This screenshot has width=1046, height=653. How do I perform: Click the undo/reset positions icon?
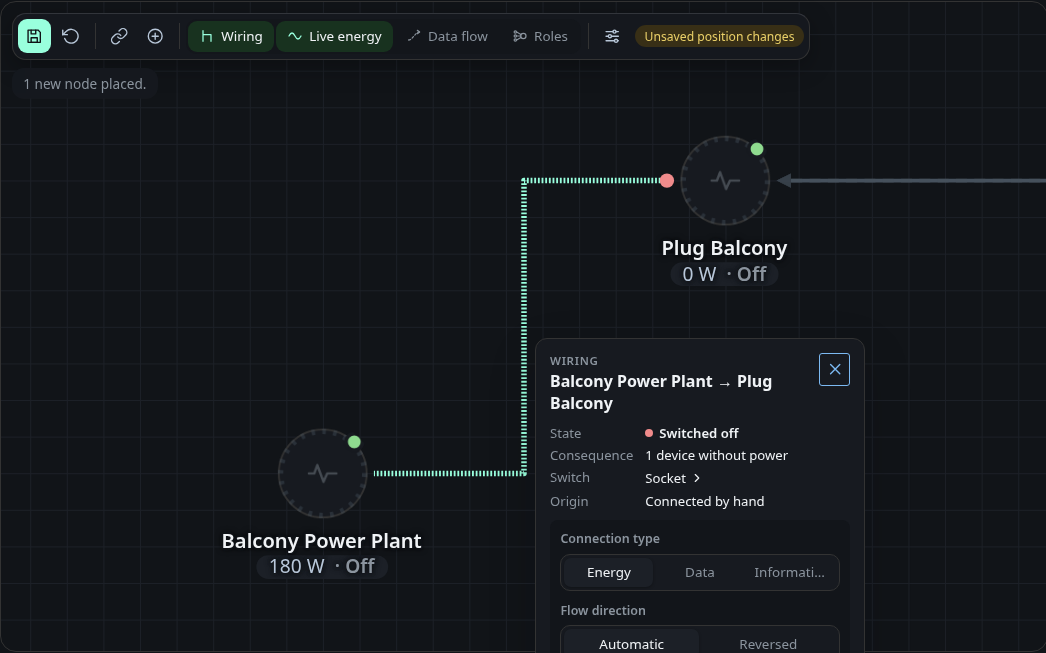click(x=71, y=36)
